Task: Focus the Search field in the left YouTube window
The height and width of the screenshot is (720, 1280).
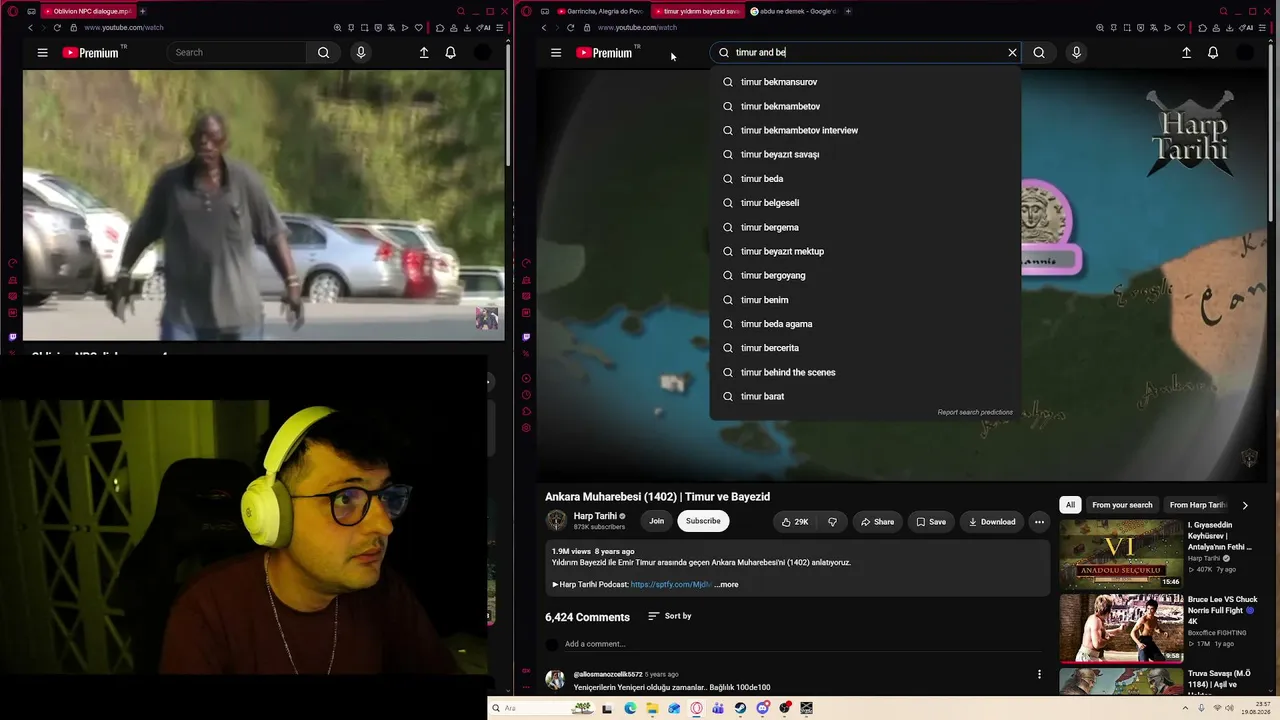Action: pos(236,53)
